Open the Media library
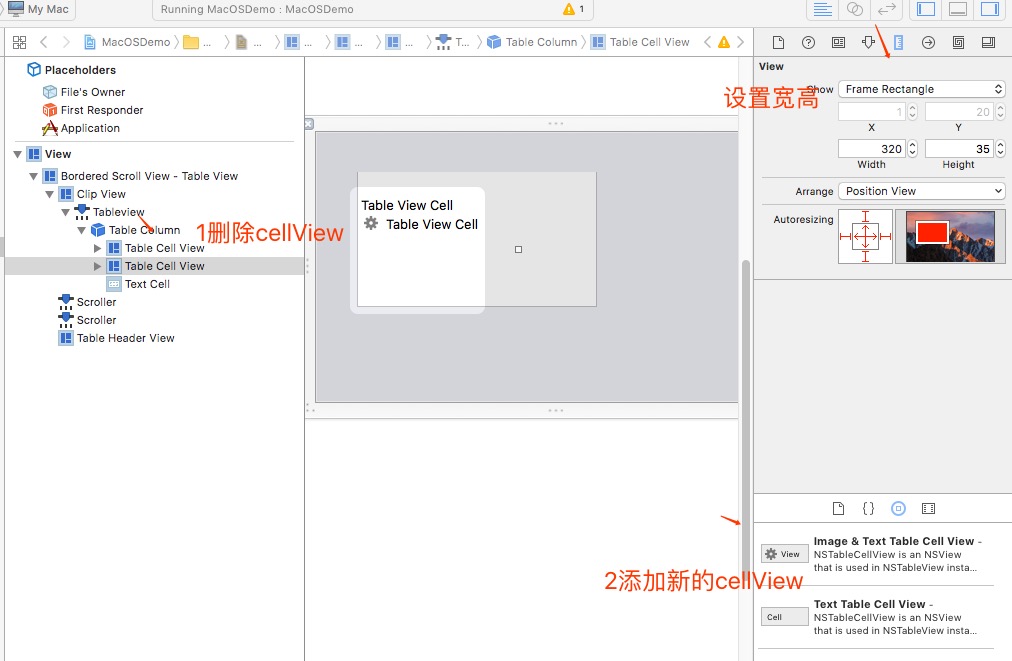Image resolution: width=1012 pixels, height=661 pixels. click(x=928, y=508)
